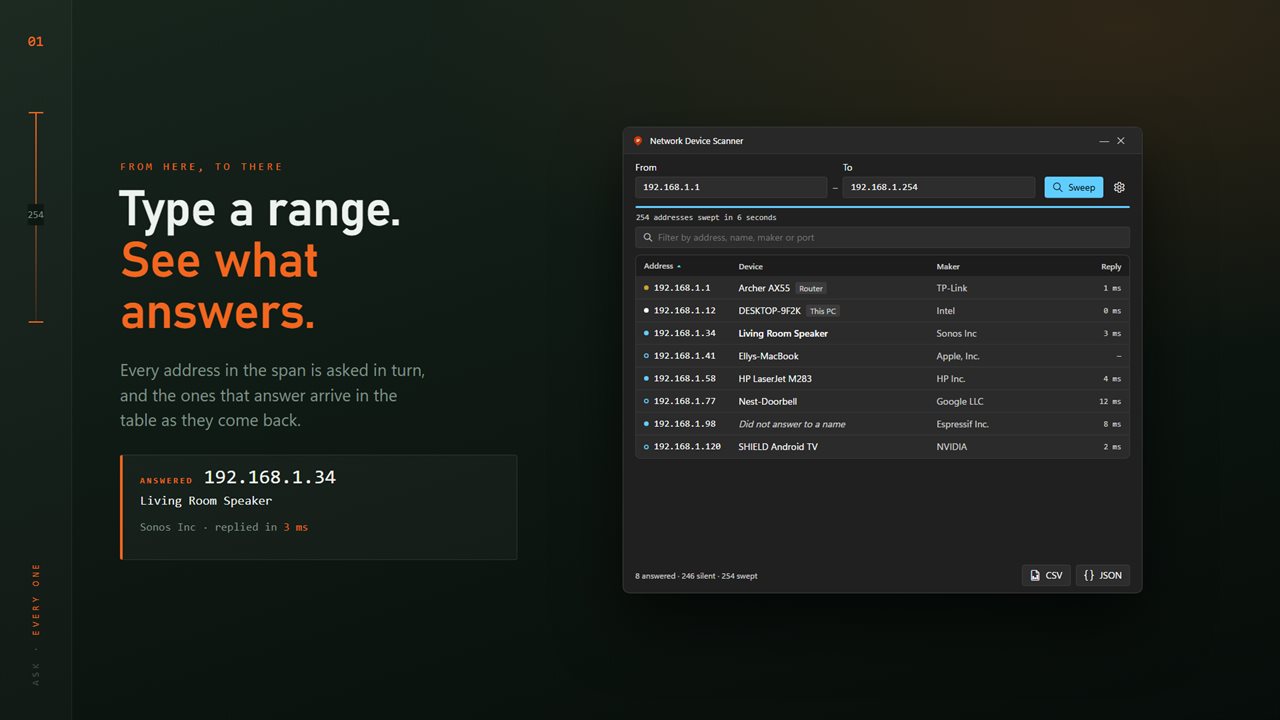Select the Ellys-MacBook device name
The image size is (1280, 720).
tap(768, 356)
